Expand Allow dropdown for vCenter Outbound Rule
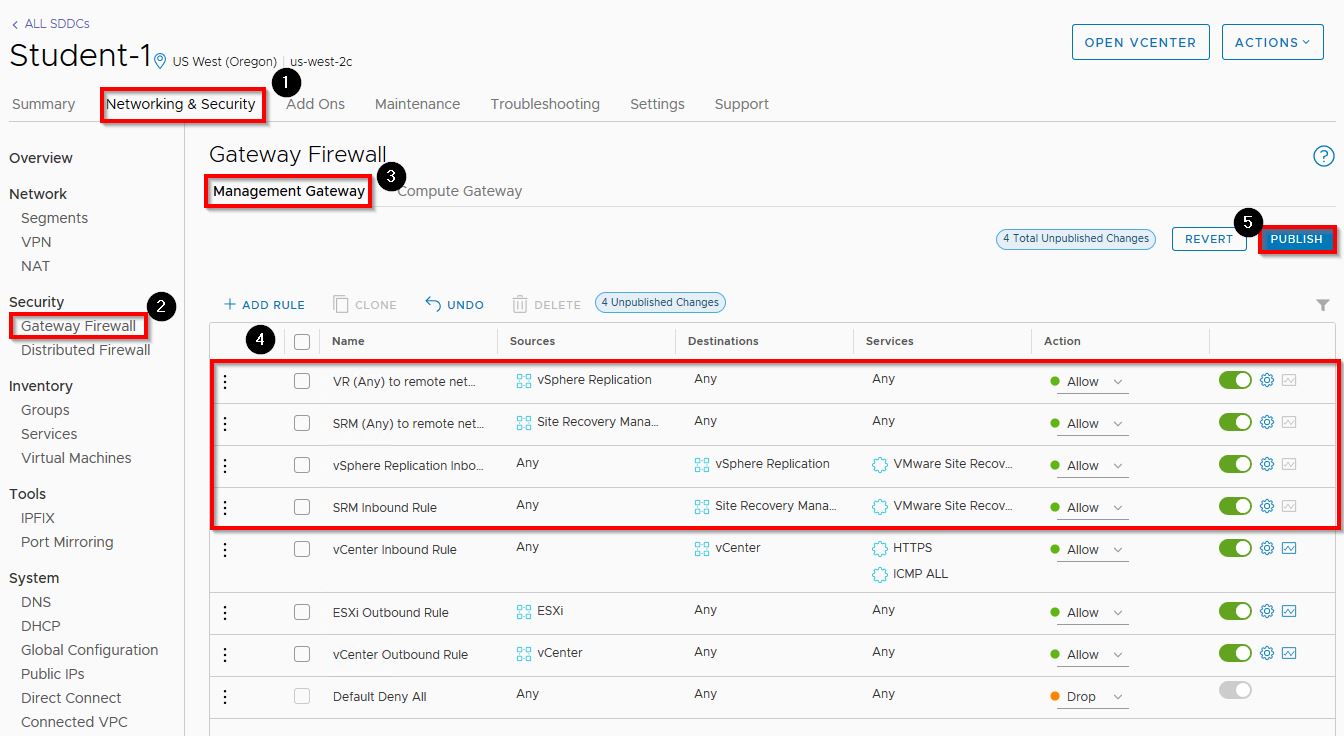This screenshot has height=736, width=1344. point(1117,655)
